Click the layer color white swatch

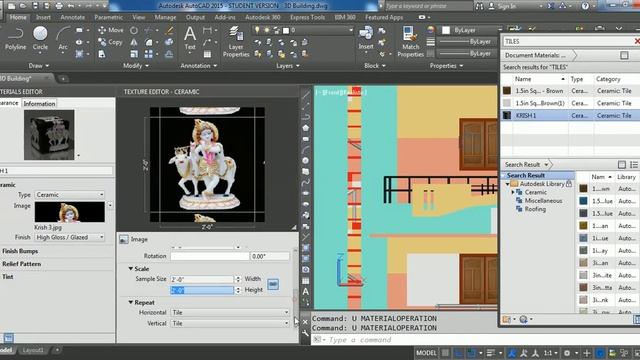pyautogui.click(x=286, y=30)
